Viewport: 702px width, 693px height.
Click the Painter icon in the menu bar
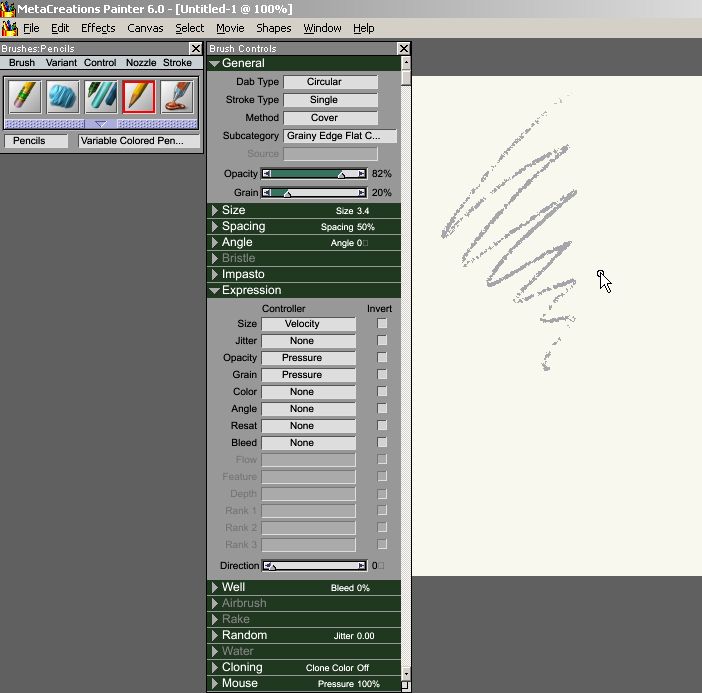click(9, 28)
